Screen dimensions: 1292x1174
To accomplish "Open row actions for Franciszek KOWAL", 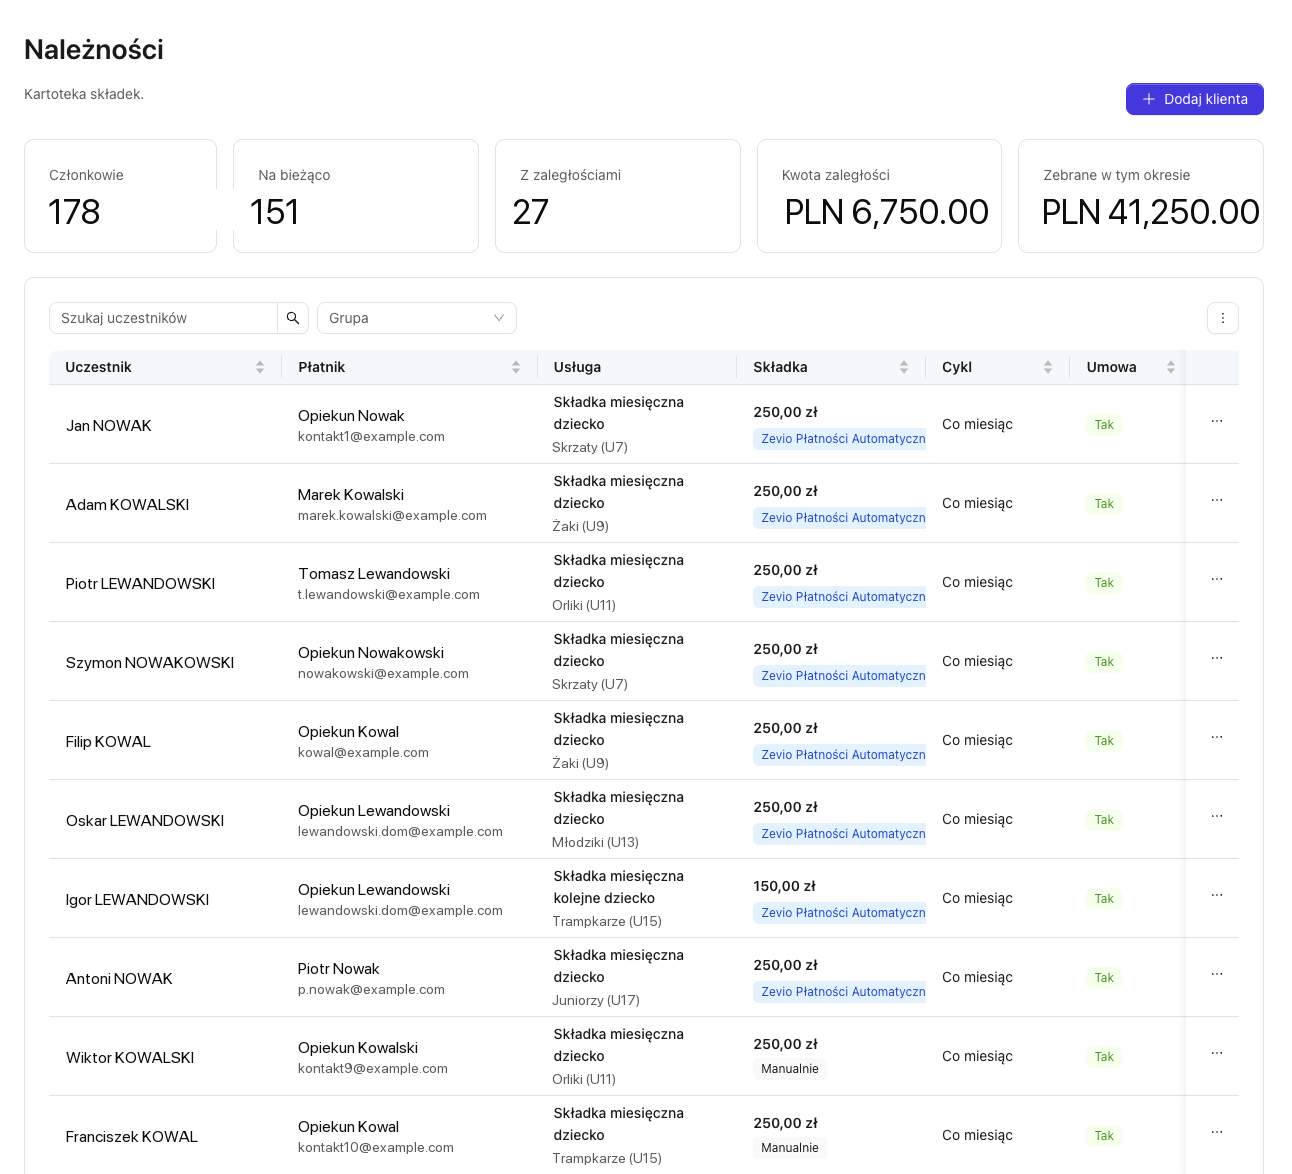I will 1217,1132.
